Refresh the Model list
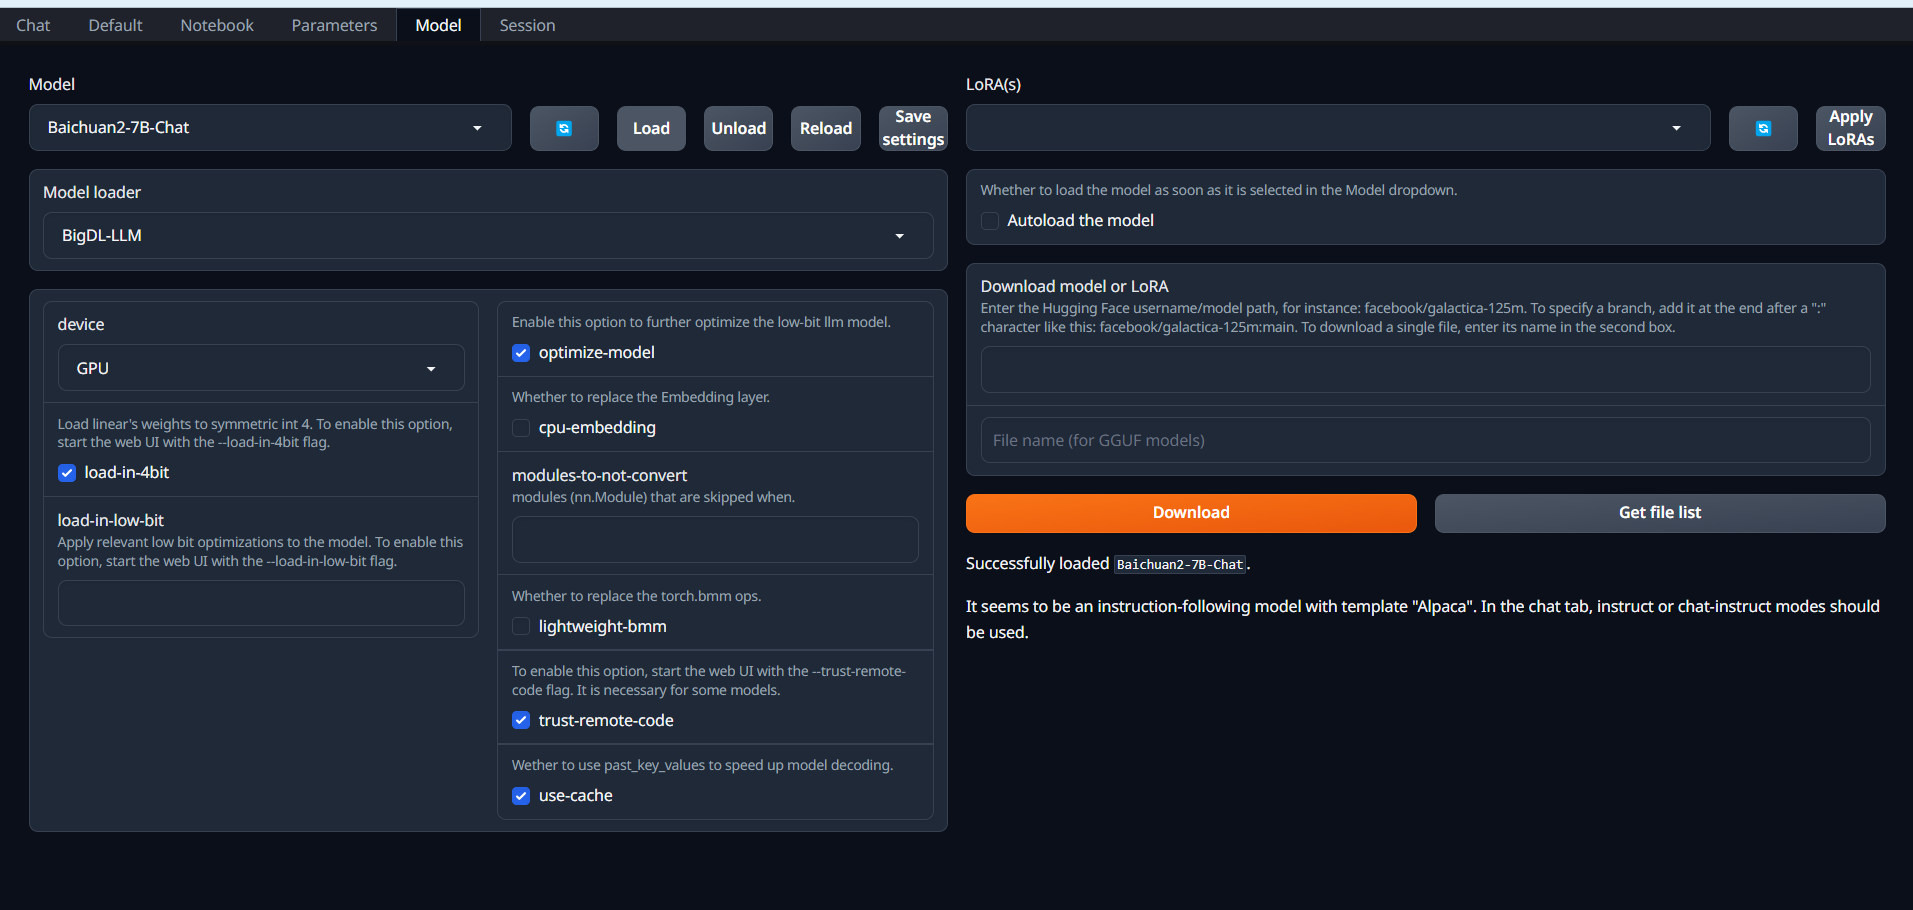The image size is (1913, 910). 564,128
